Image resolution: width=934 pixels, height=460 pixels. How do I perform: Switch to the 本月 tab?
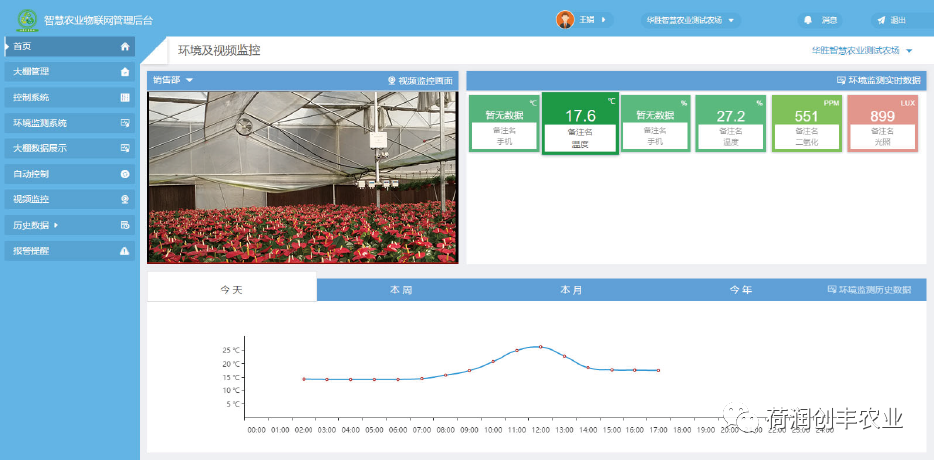(571, 290)
